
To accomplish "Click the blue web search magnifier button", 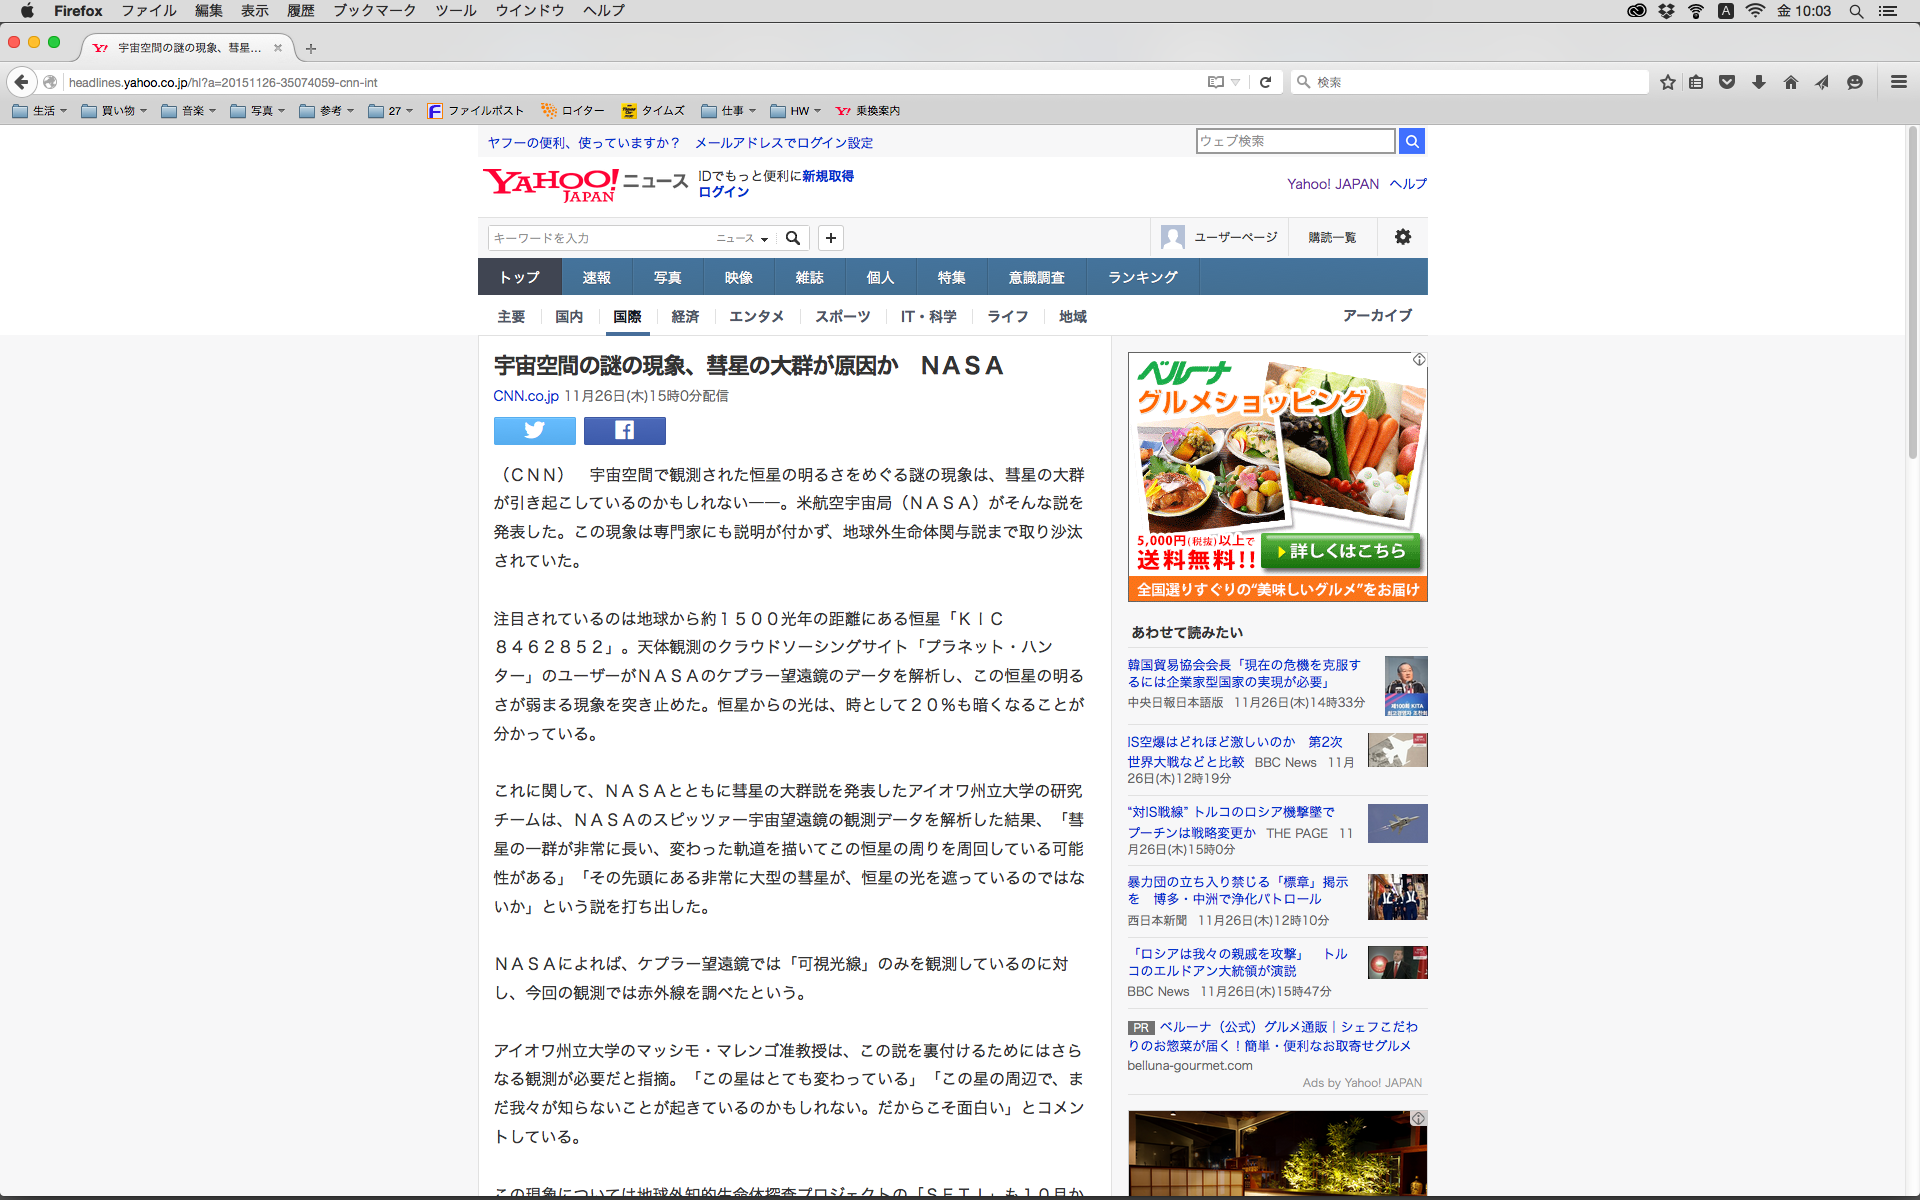I will click(x=1411, y=141).
